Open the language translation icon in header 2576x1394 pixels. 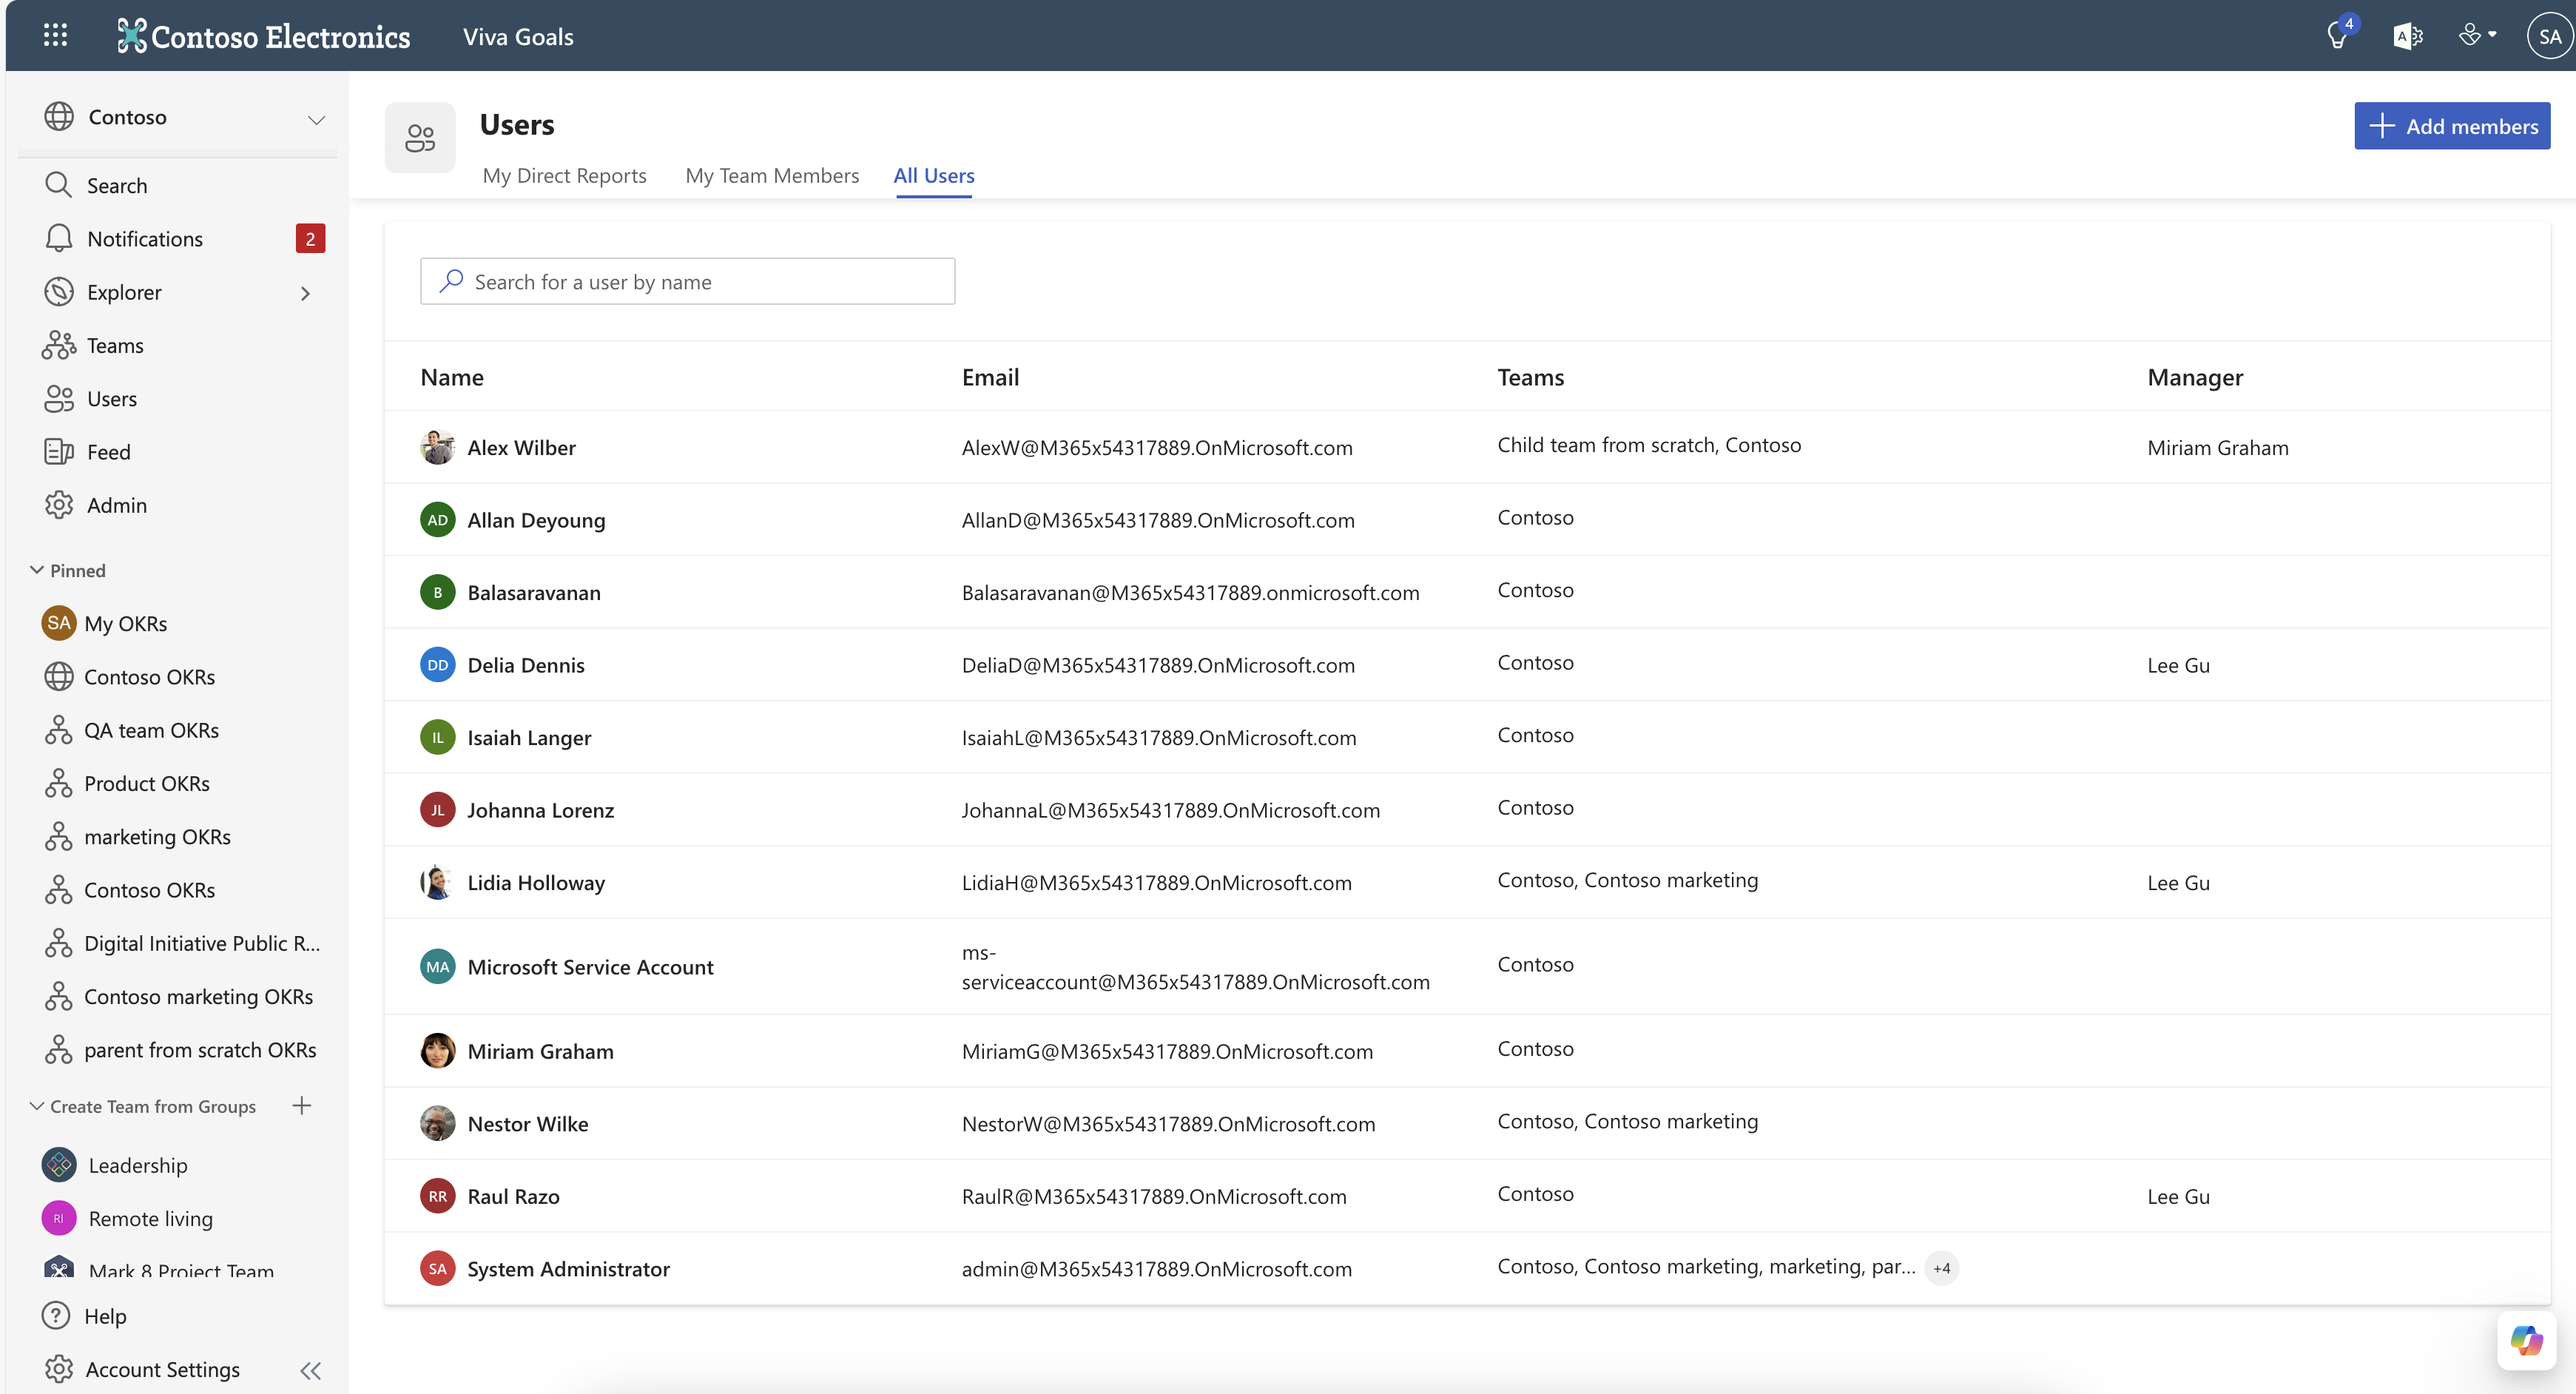[x=2407, y=36]
